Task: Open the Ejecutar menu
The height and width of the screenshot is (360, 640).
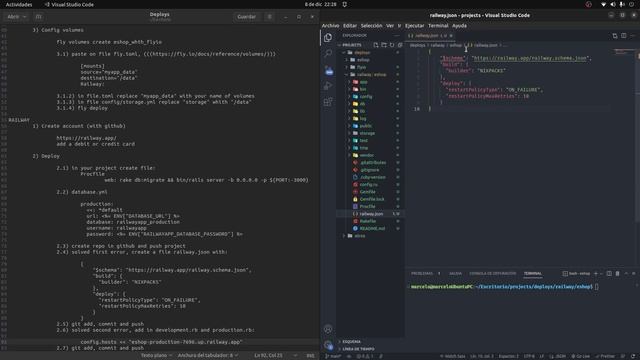Action: coord(415,26)
